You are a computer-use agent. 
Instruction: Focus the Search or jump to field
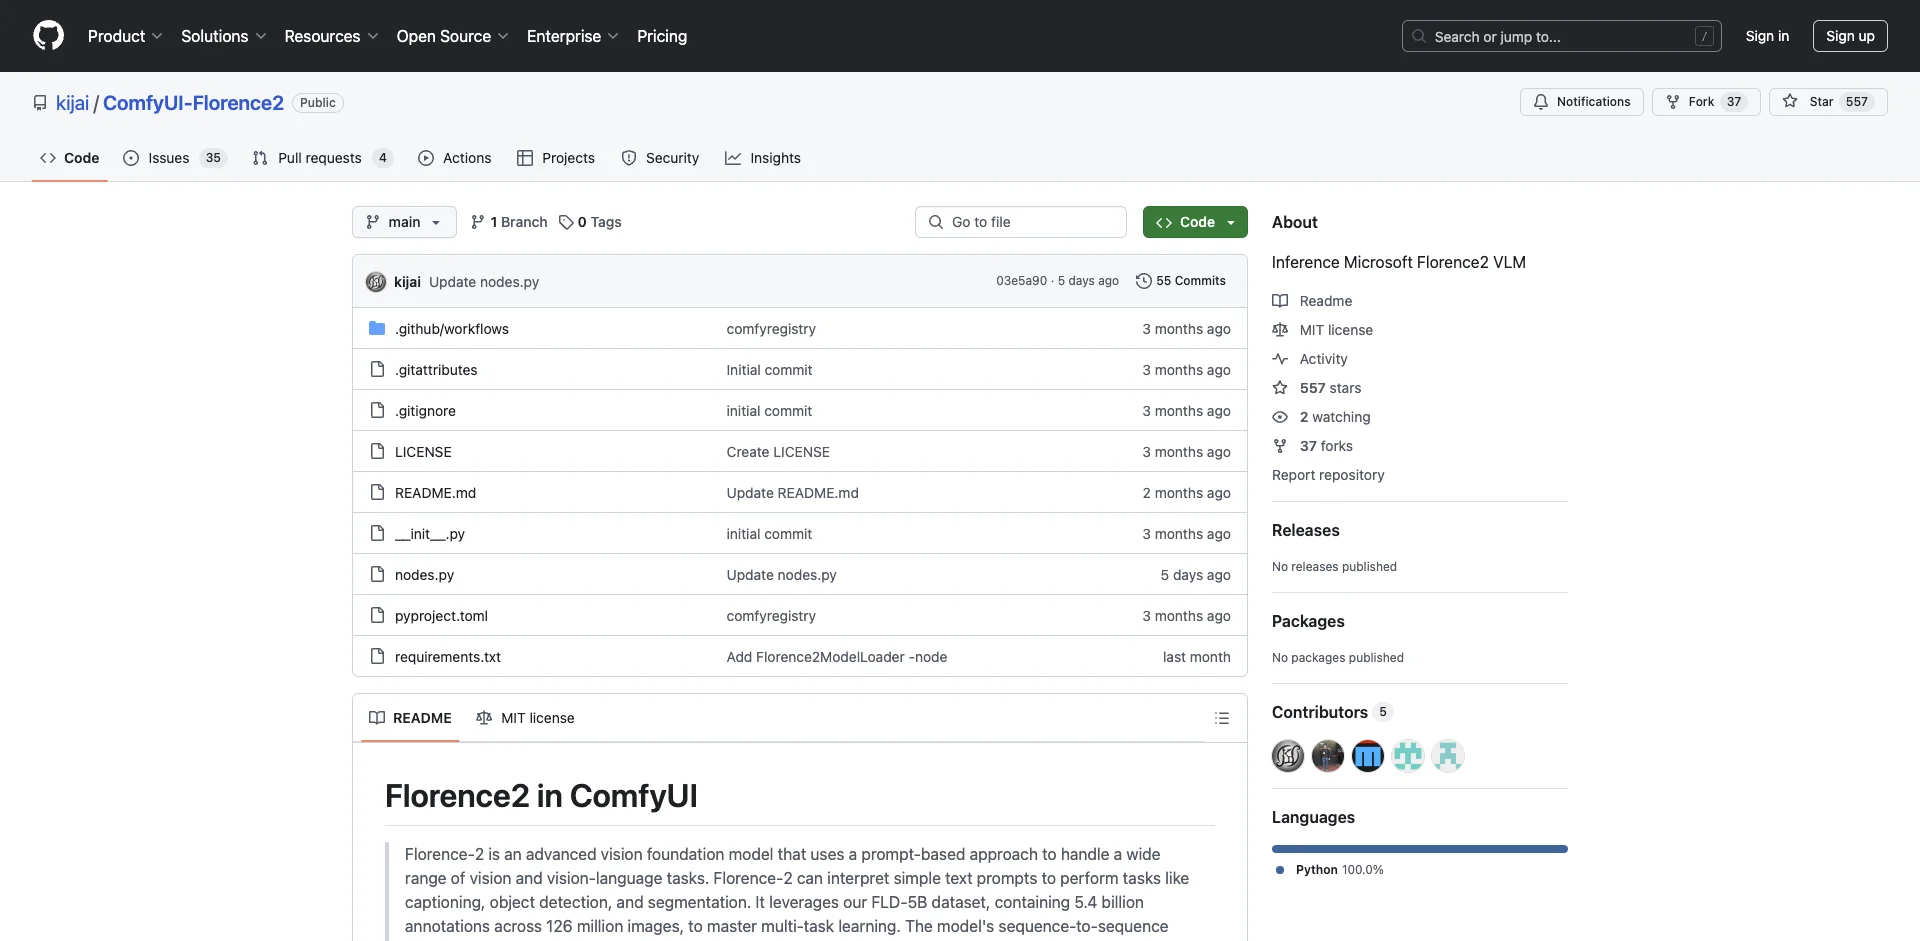tap(1562, 36)
